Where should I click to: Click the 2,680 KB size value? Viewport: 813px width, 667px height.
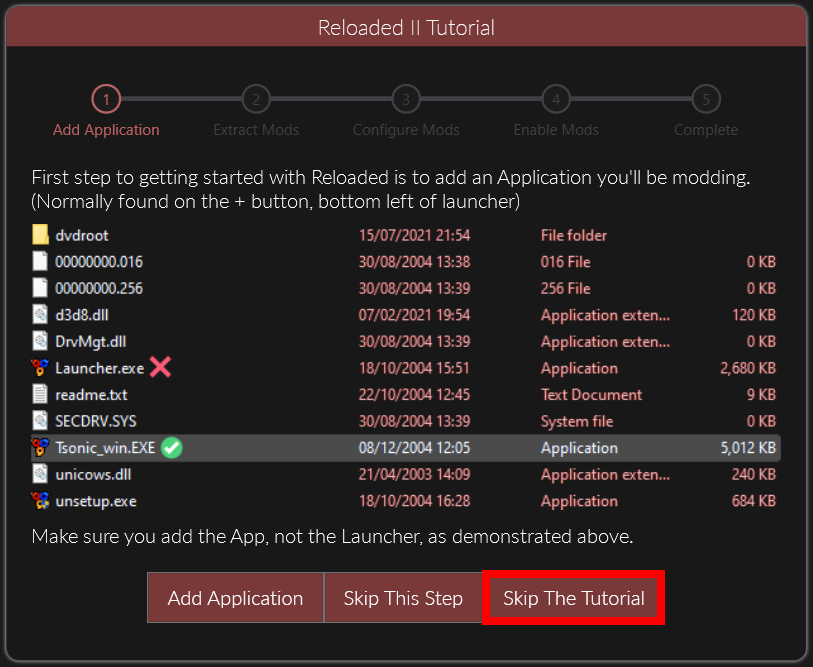pyautogui.click(x=748, y=368)
